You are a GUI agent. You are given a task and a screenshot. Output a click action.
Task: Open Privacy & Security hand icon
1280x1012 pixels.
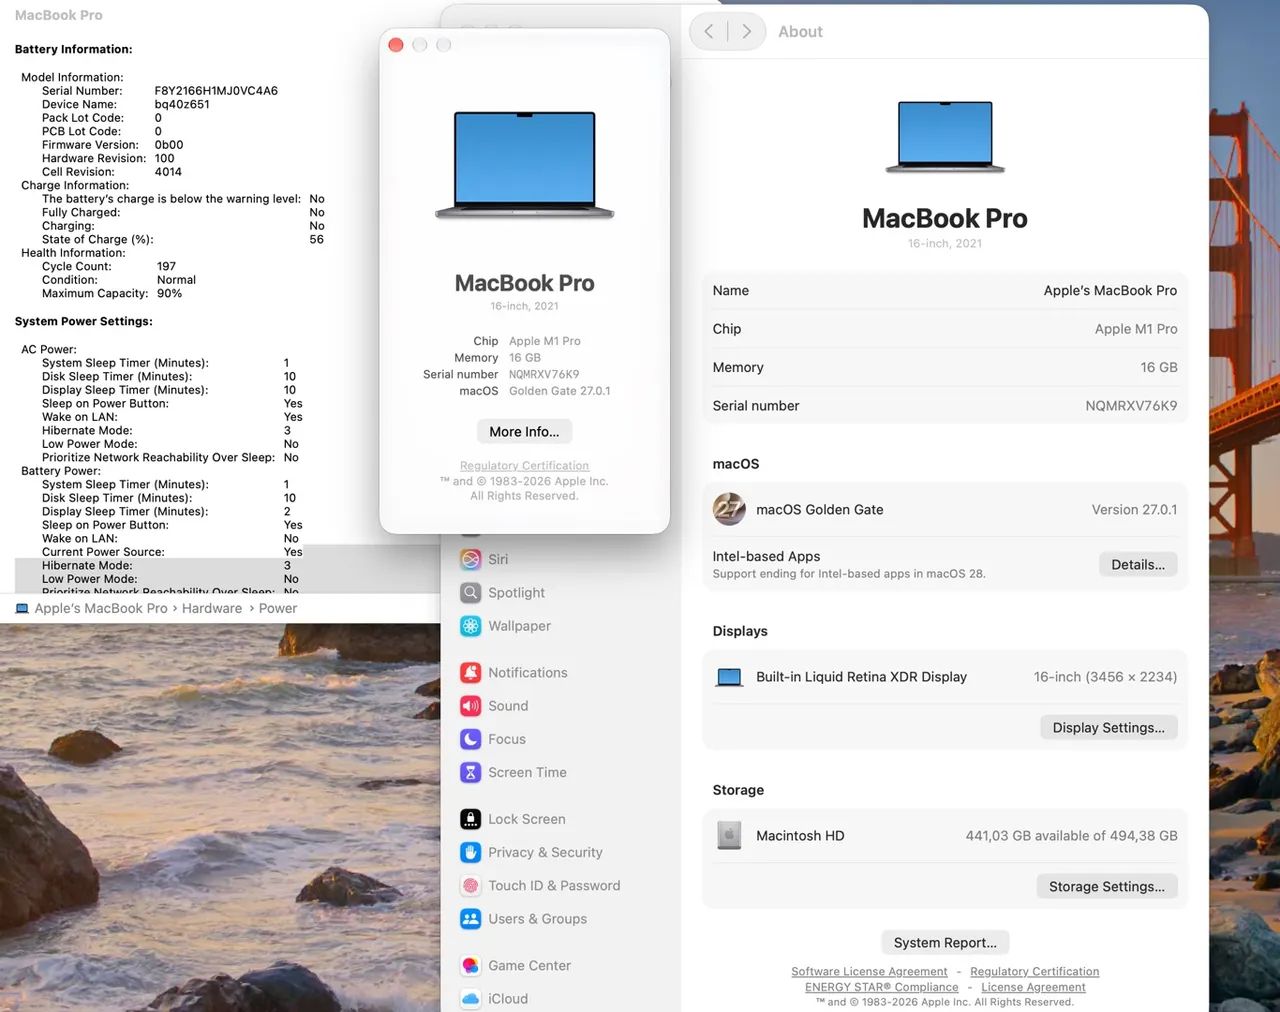coord(470,852)
